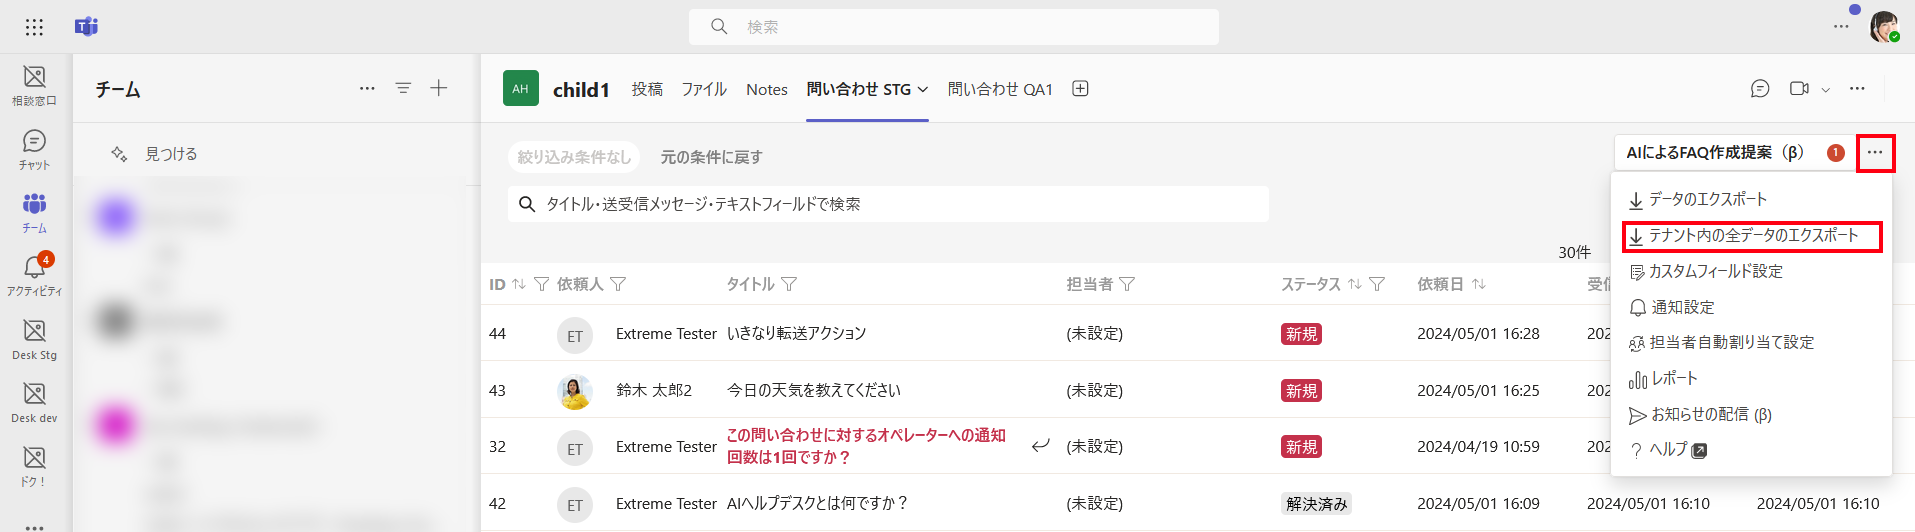Expand the meet now dropdown arrow
The width and height of the screenshot is (1915, 532).
pyautogui.click(x=1825, y=90)
